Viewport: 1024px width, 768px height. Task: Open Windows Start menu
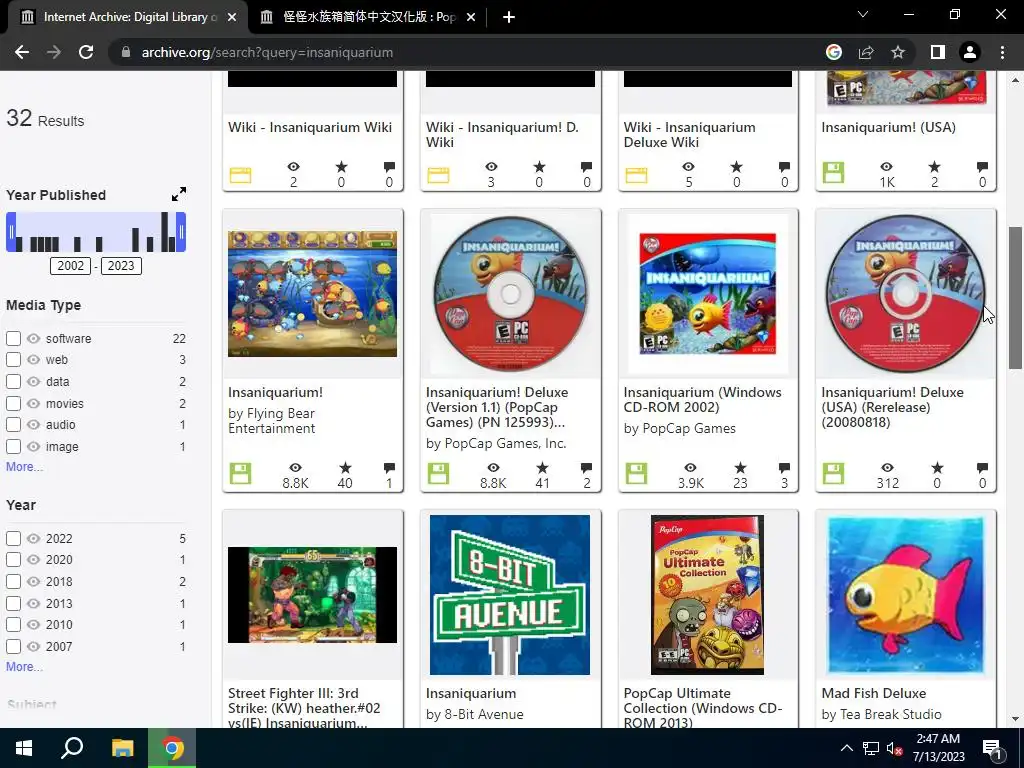point(24,748)
